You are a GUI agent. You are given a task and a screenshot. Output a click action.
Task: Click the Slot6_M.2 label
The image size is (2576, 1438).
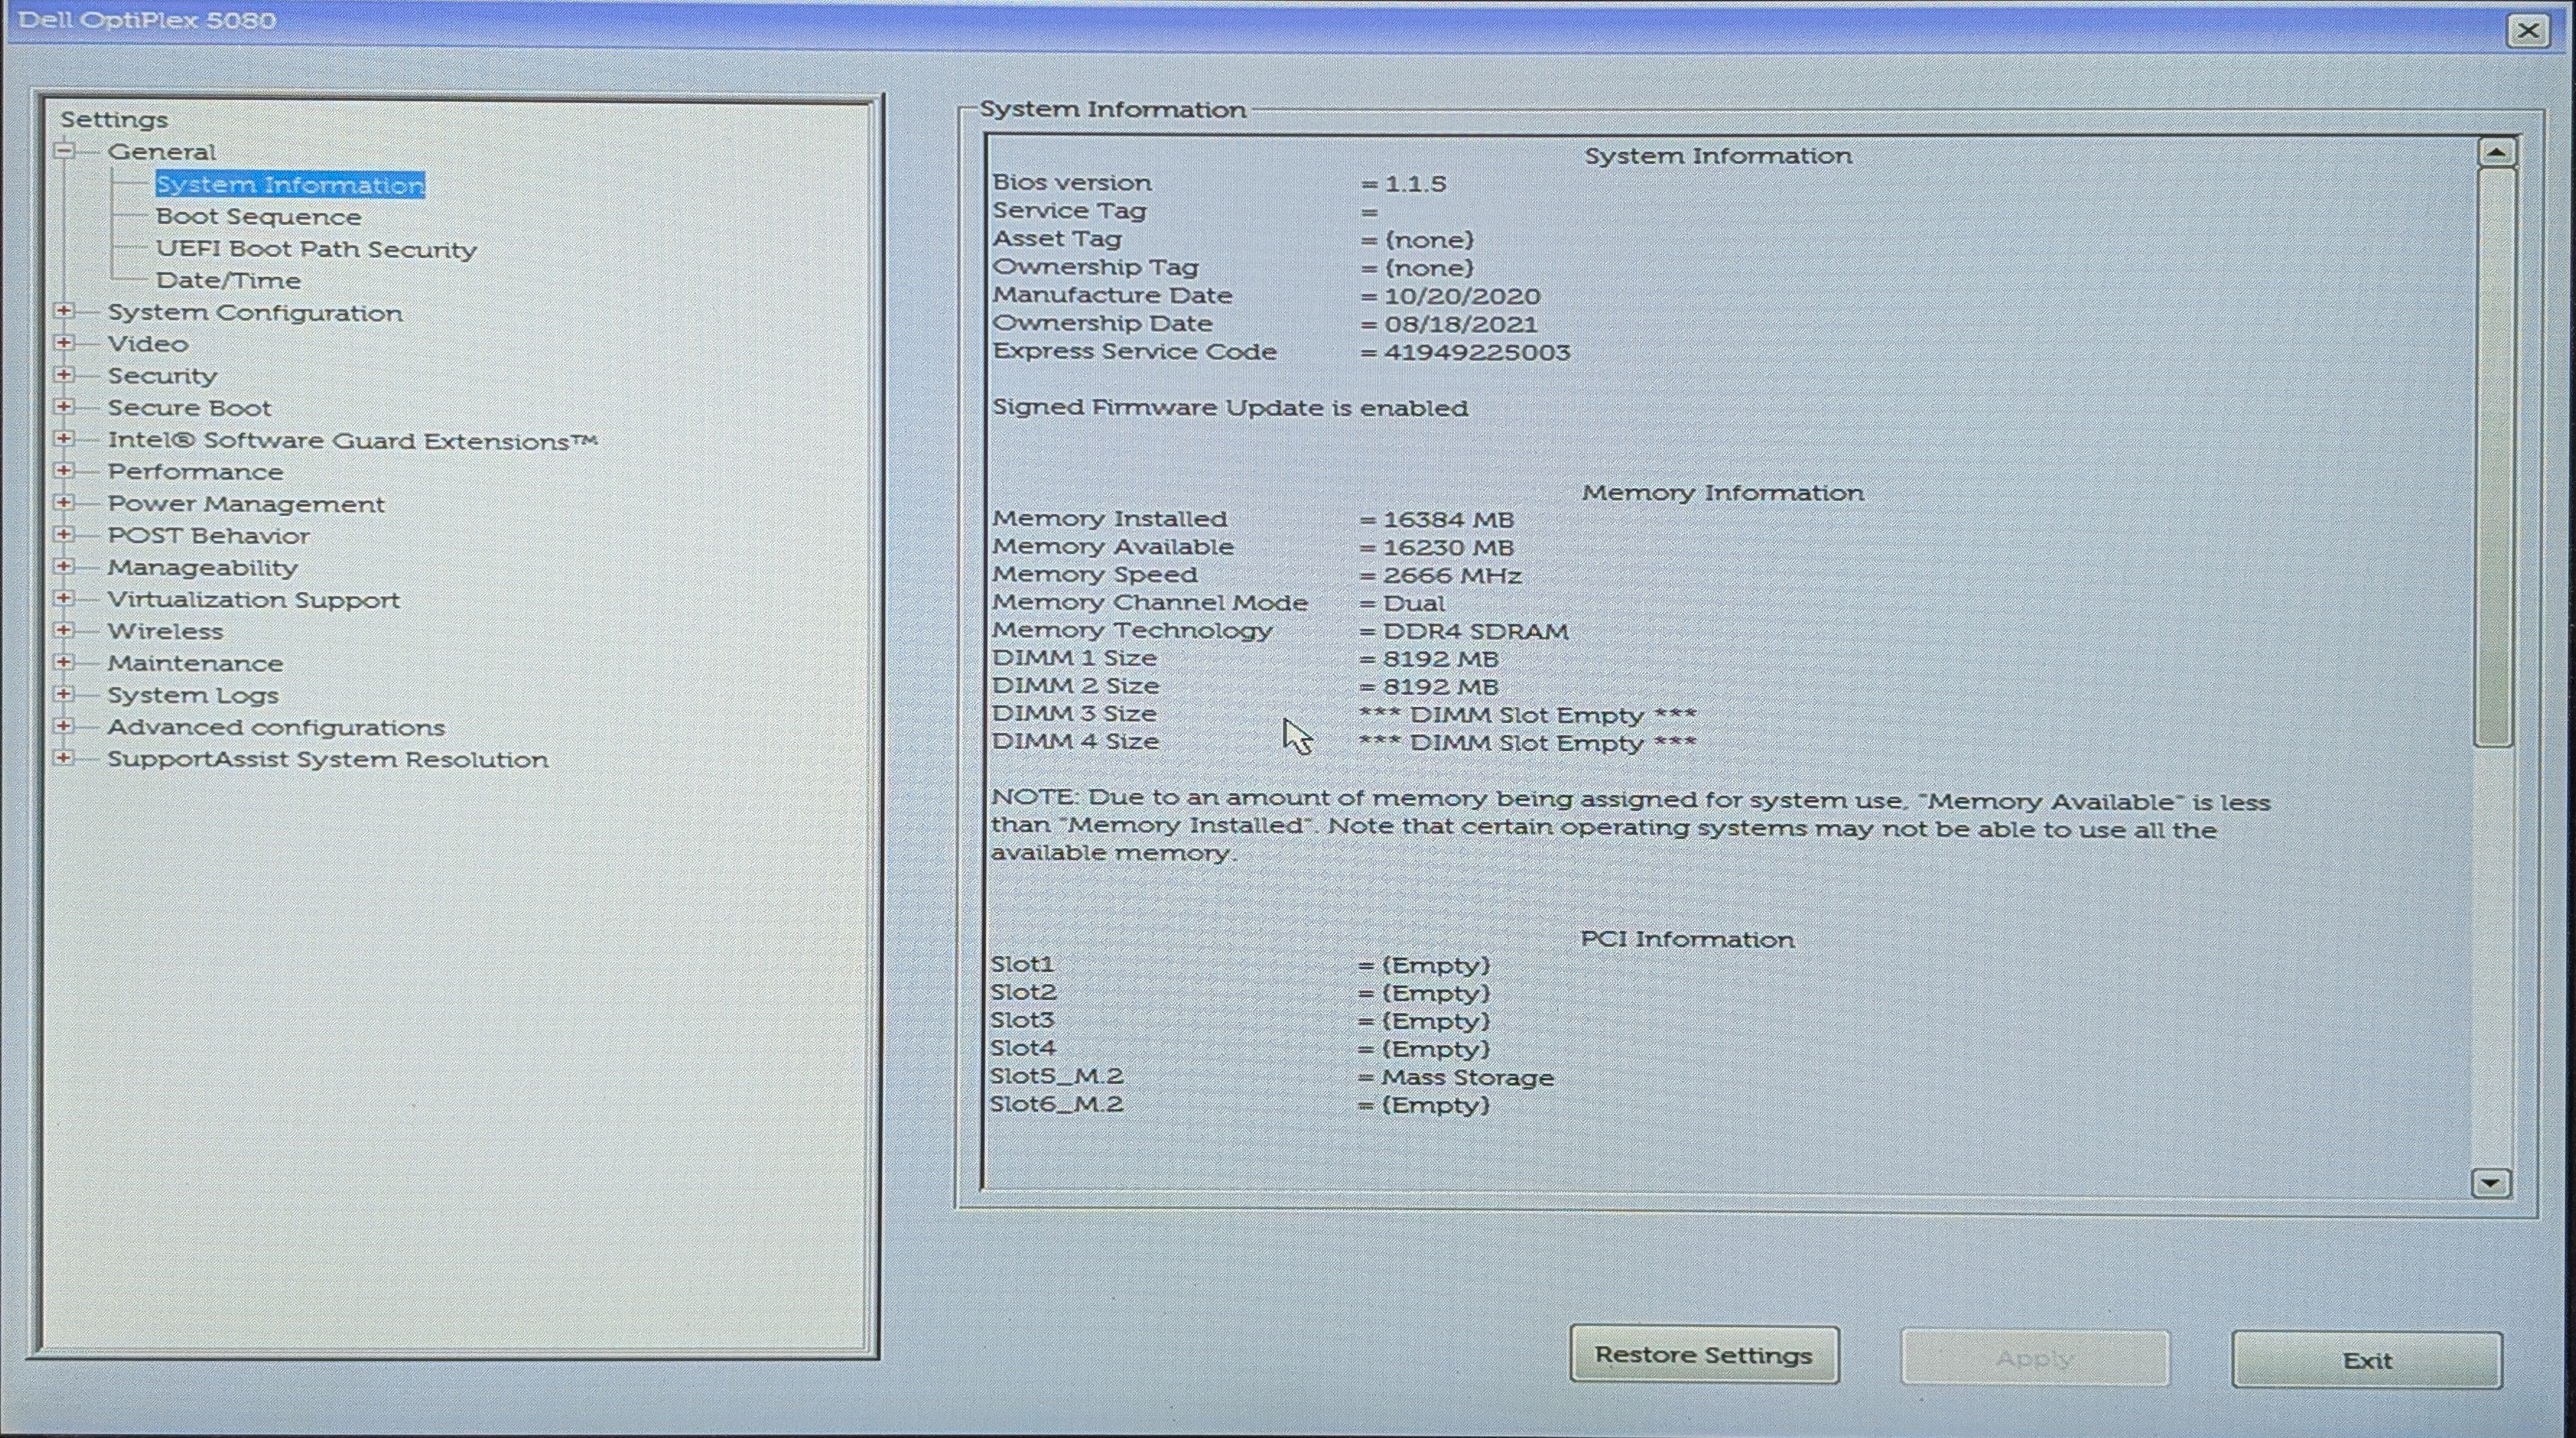click(x=1056, y=1105)
